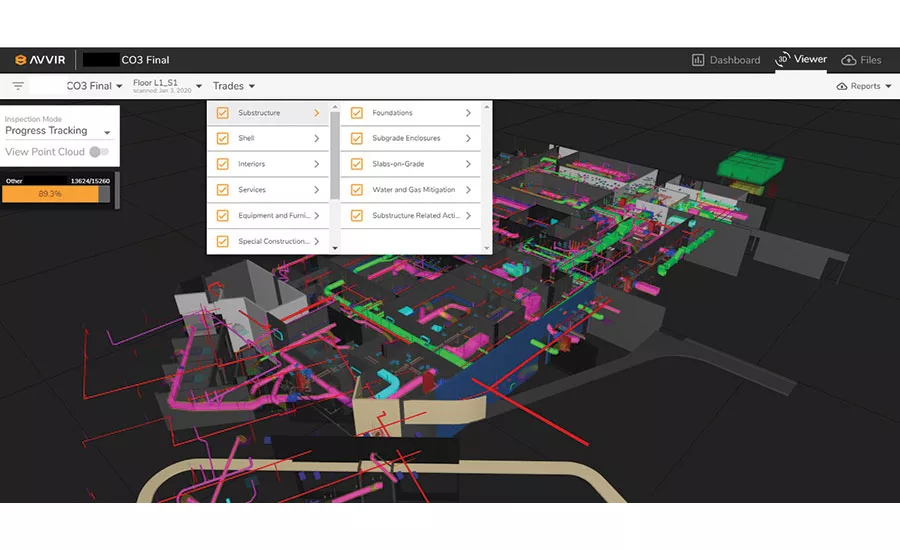Click the 13624/15260 count text

click(90, 181)
